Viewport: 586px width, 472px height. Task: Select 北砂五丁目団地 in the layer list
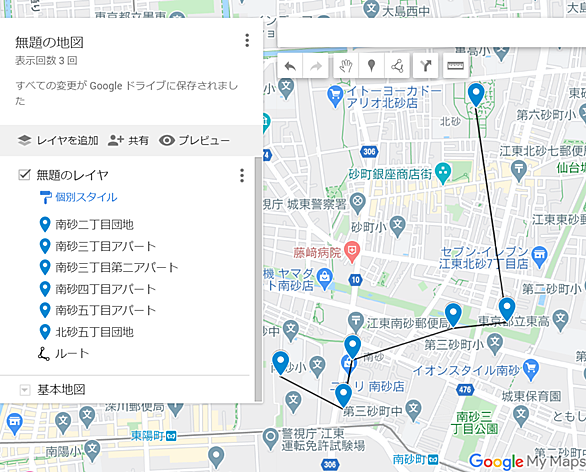[x=87, y=332]
